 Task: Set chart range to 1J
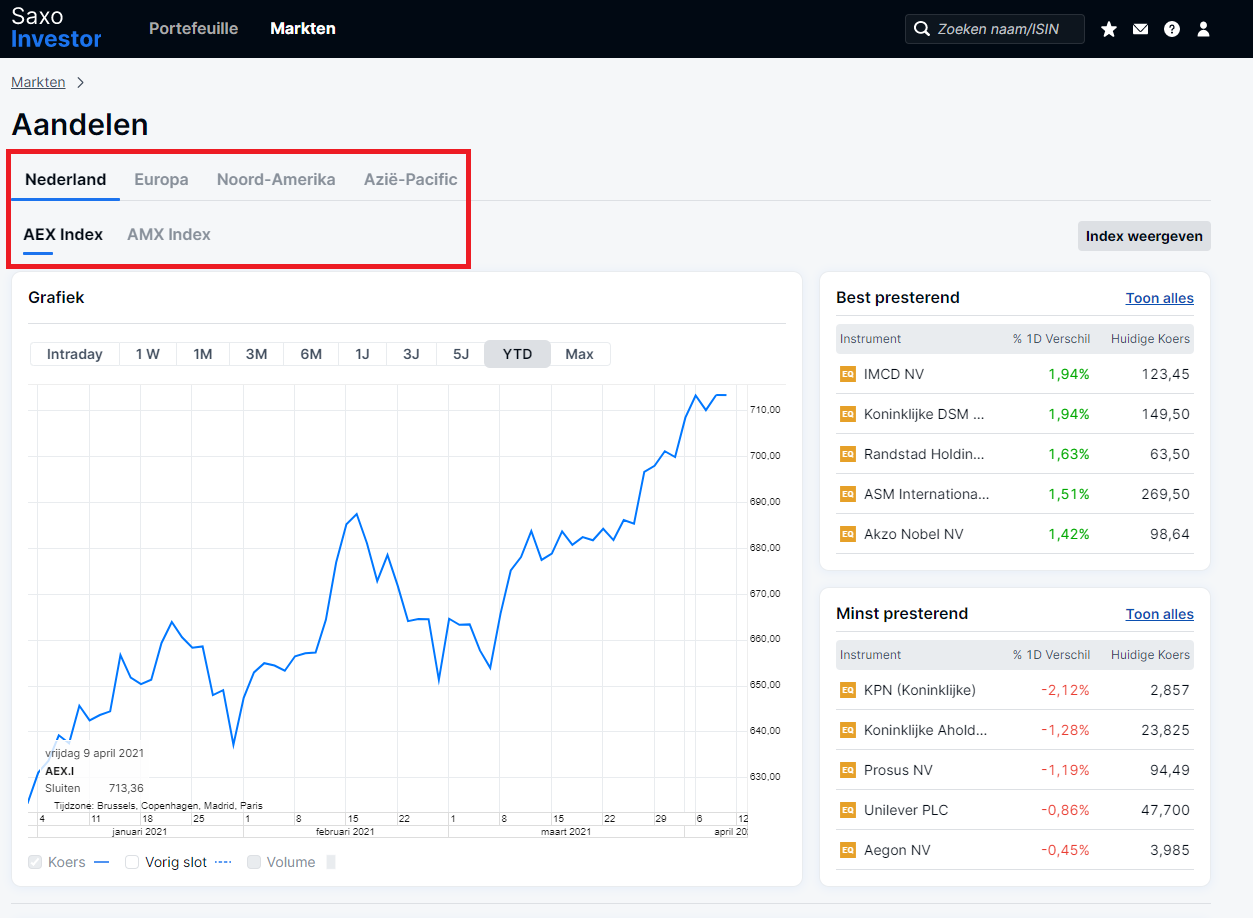(x=362, y=354)
